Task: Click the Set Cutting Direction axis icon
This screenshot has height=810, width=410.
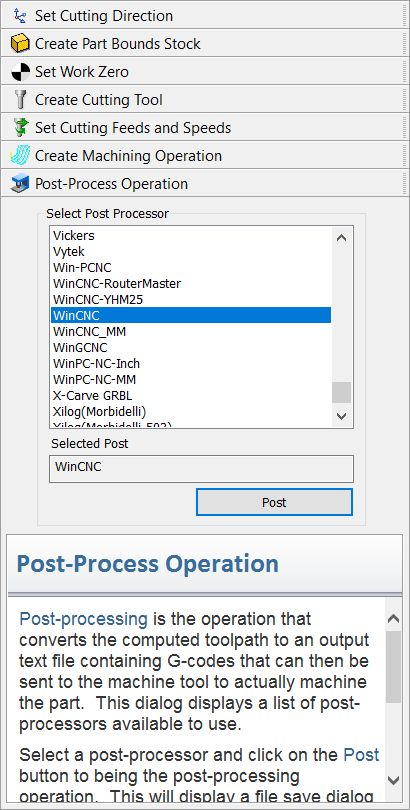Action: coord(20,15)
